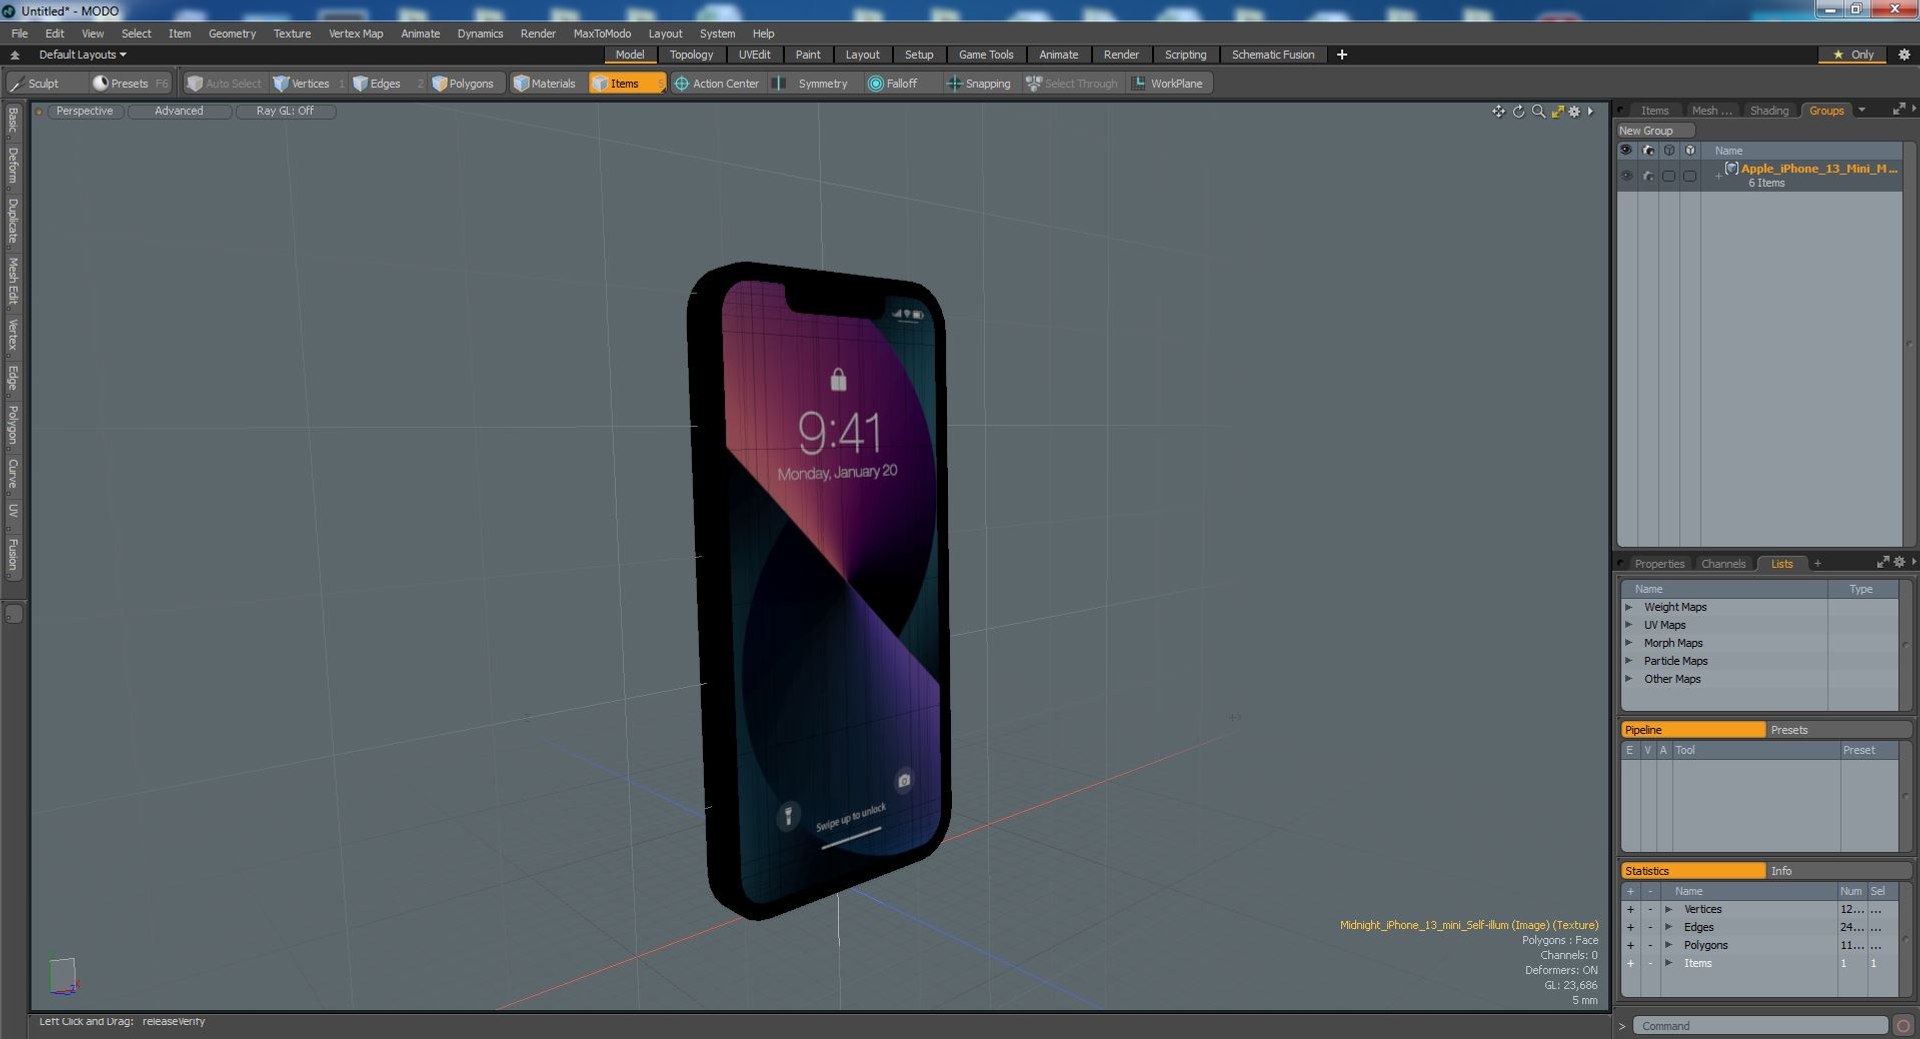Toggle the eye visibility column header in Groups
Image resolution: width=1920 pixels, height=1039 pixels.
click(1626, 150)
